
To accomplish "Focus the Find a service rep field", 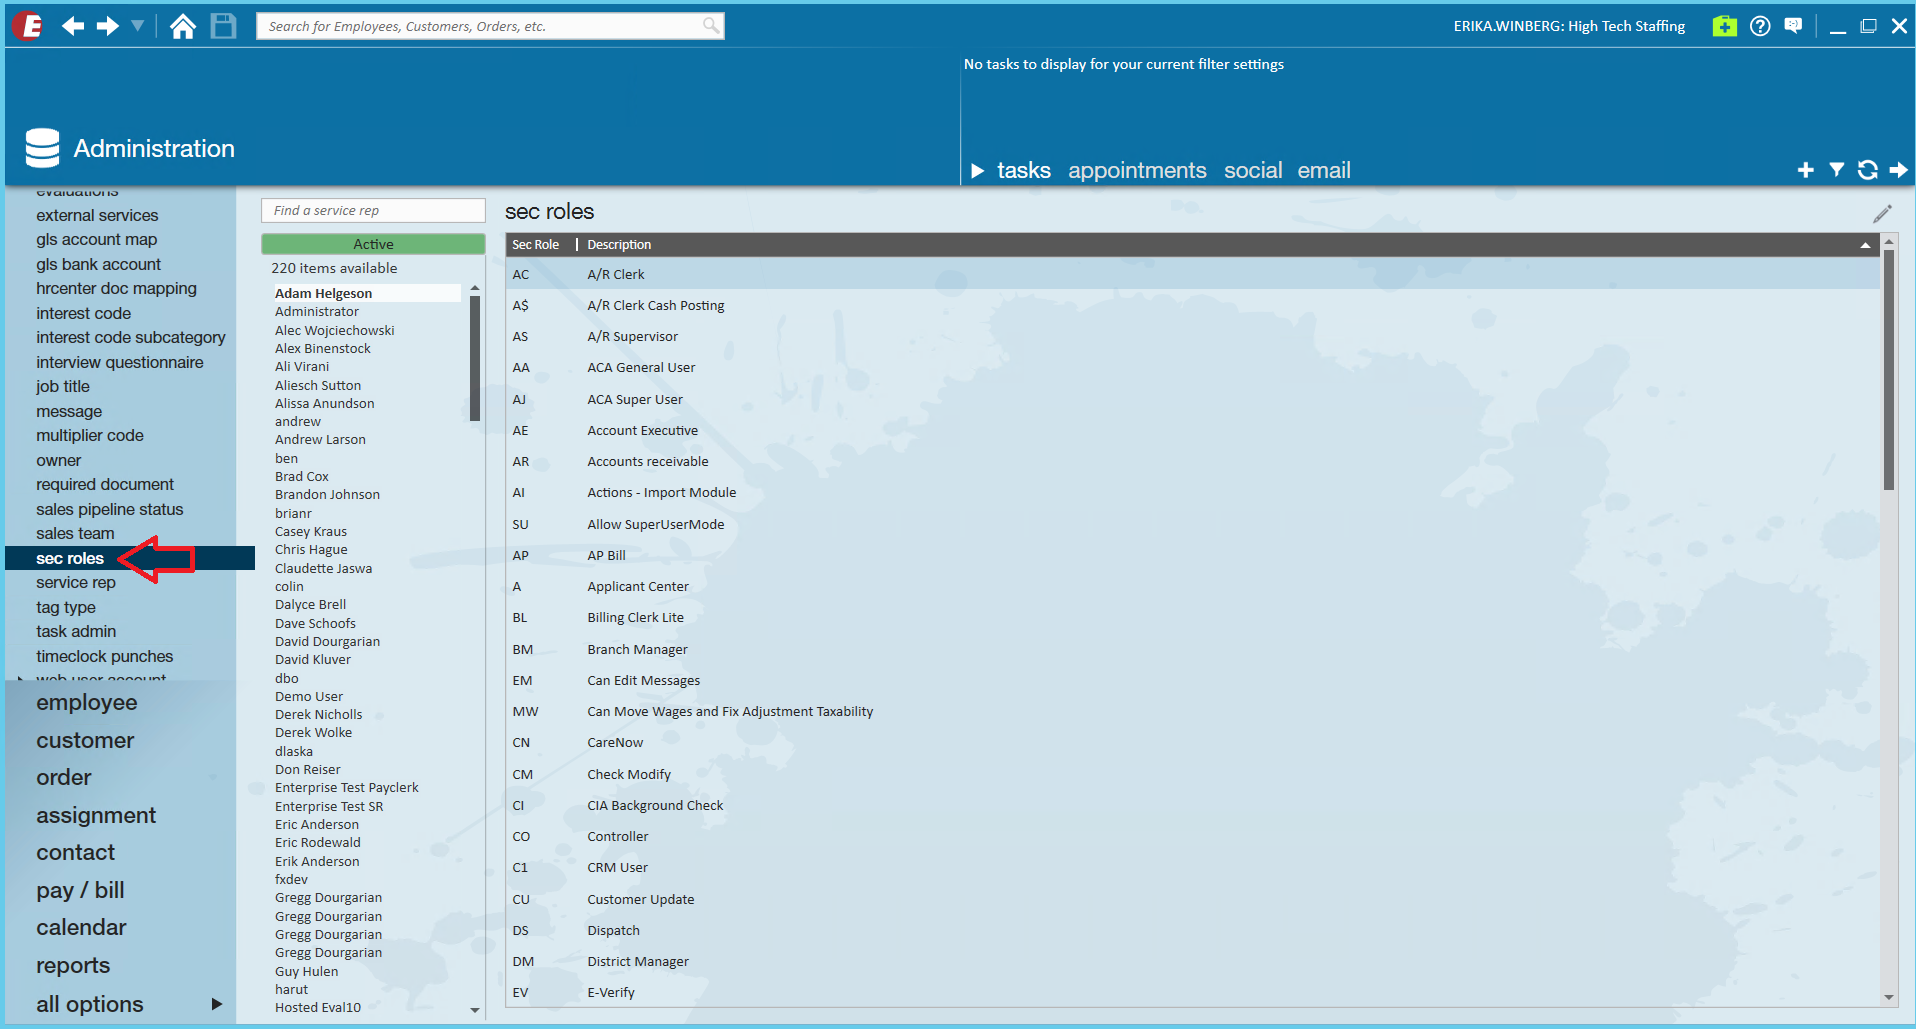I will (373, 211).
